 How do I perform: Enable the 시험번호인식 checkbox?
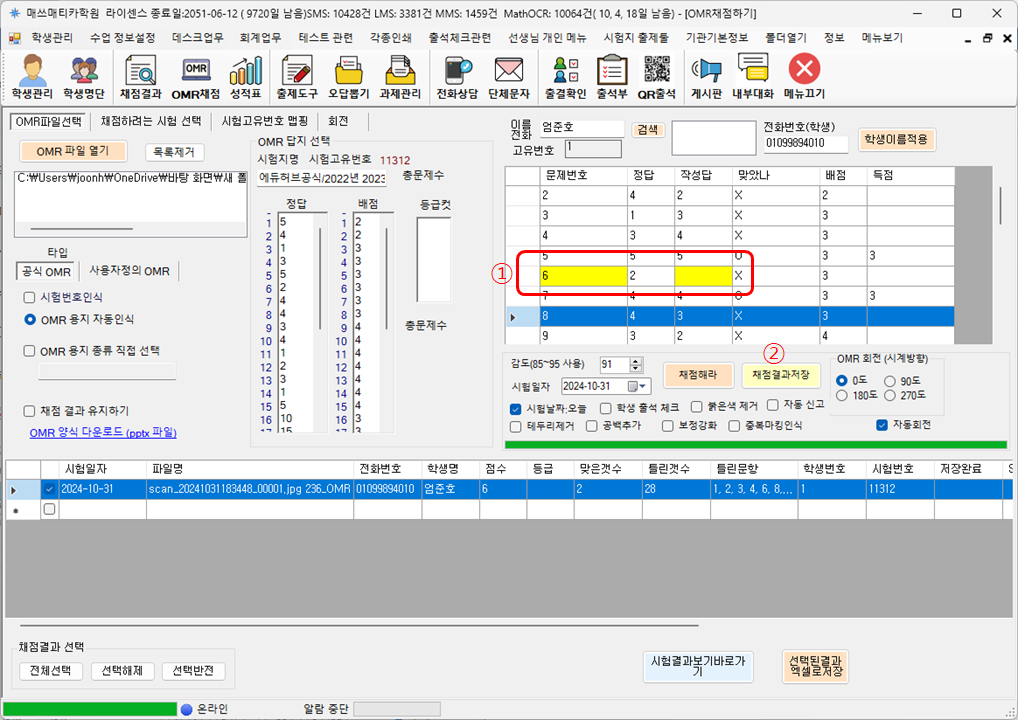(x=30, y=298)
